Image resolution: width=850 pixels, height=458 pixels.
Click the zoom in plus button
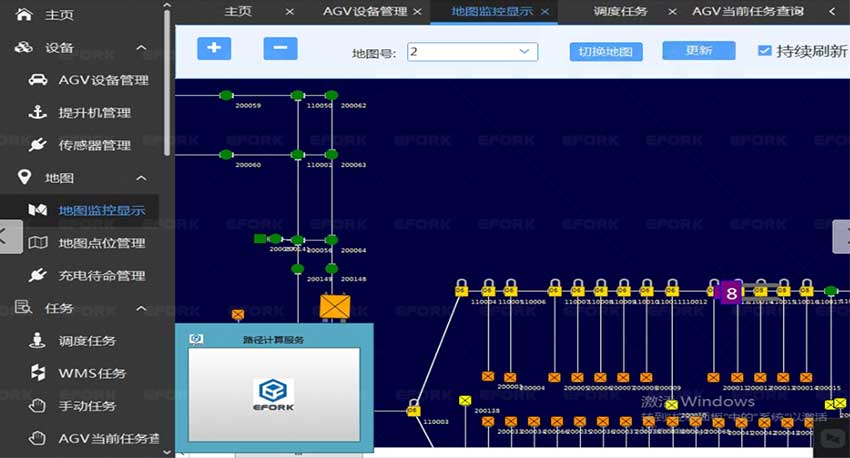(214, 48)
